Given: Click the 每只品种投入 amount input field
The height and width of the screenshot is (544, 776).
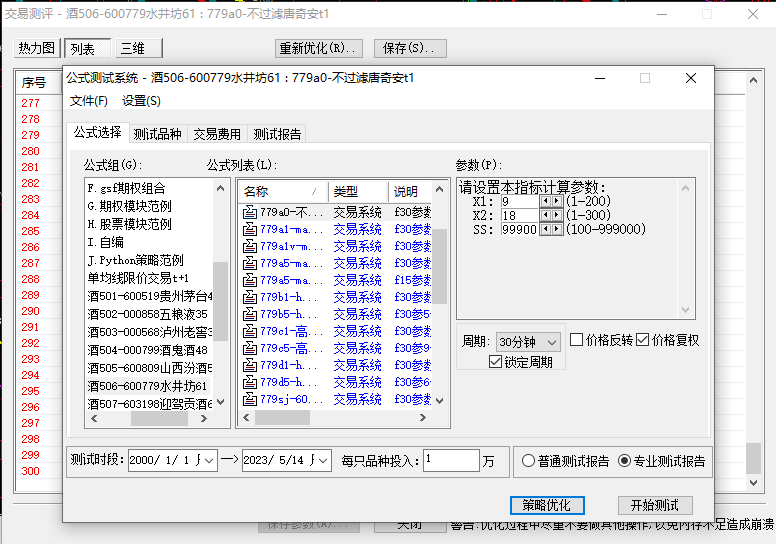Looking at the screenshot, I should [x=450, y=460].
